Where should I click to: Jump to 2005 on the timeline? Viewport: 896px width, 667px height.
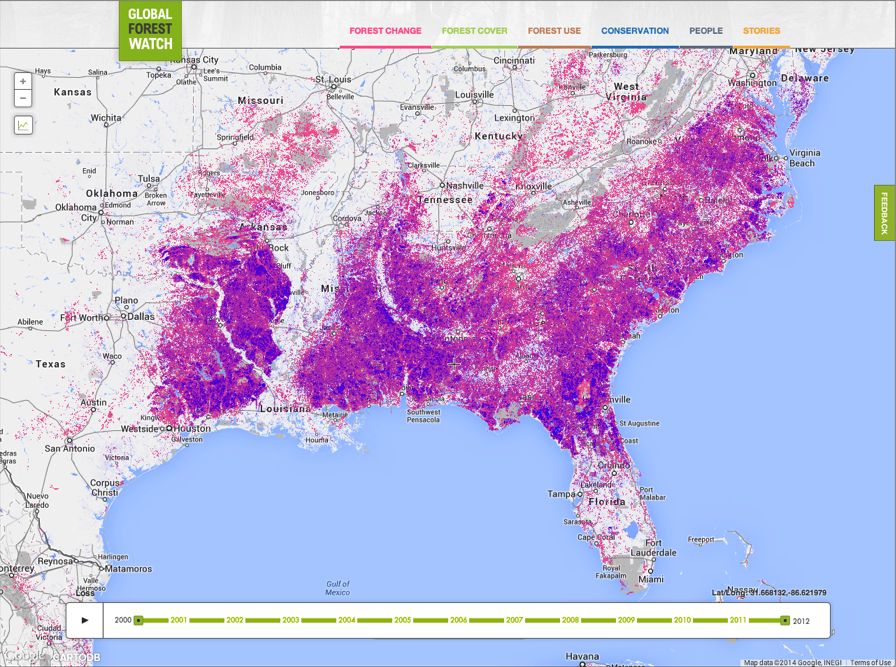click(402, 620)
